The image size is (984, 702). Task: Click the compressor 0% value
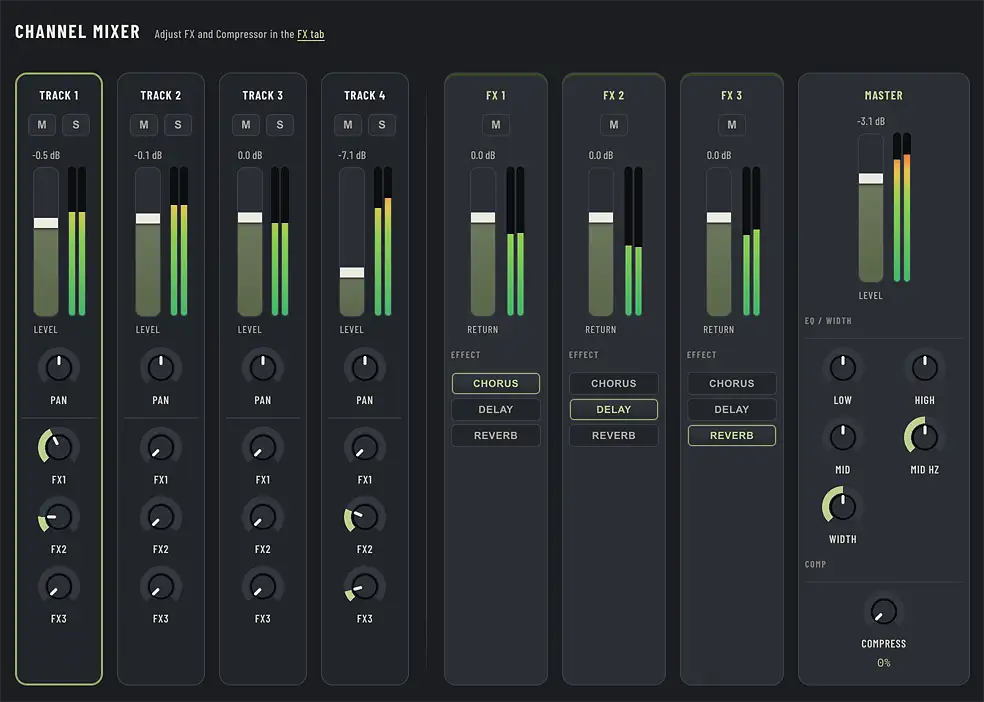(884, 663)
